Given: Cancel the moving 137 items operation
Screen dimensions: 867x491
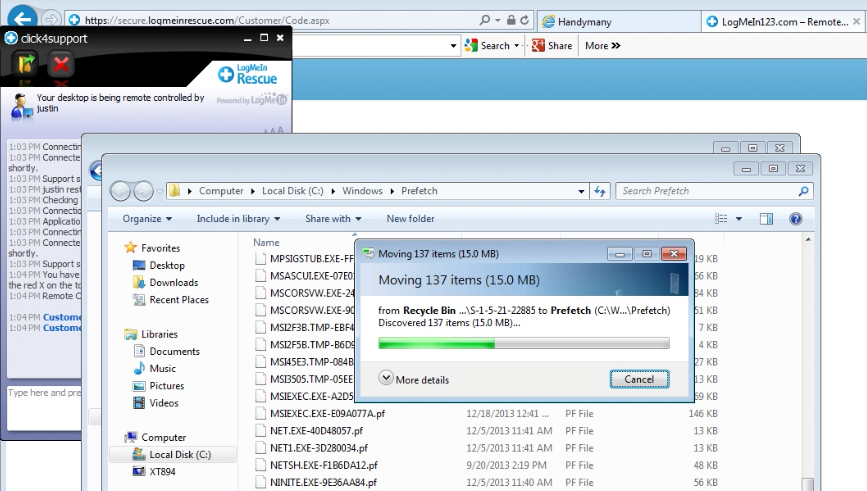Looking at the screenshot, I should [x=639, y=380].
